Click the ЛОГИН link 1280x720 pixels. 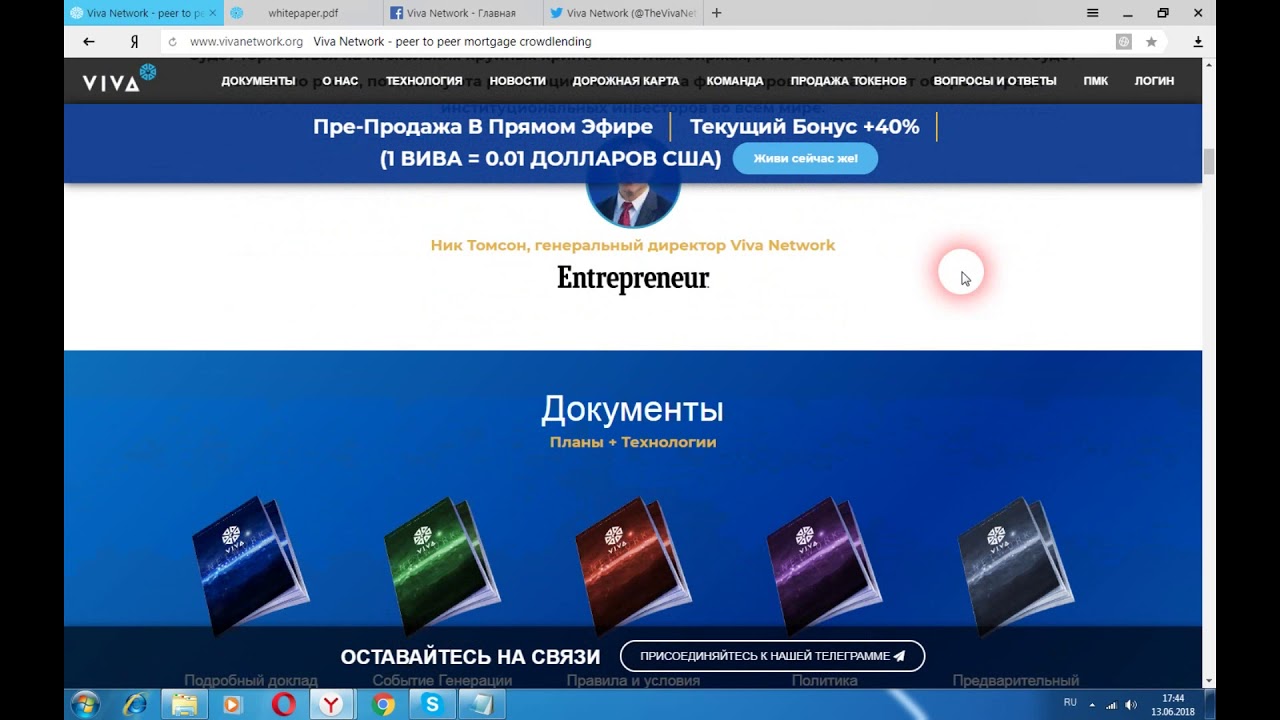(1154, 81)
